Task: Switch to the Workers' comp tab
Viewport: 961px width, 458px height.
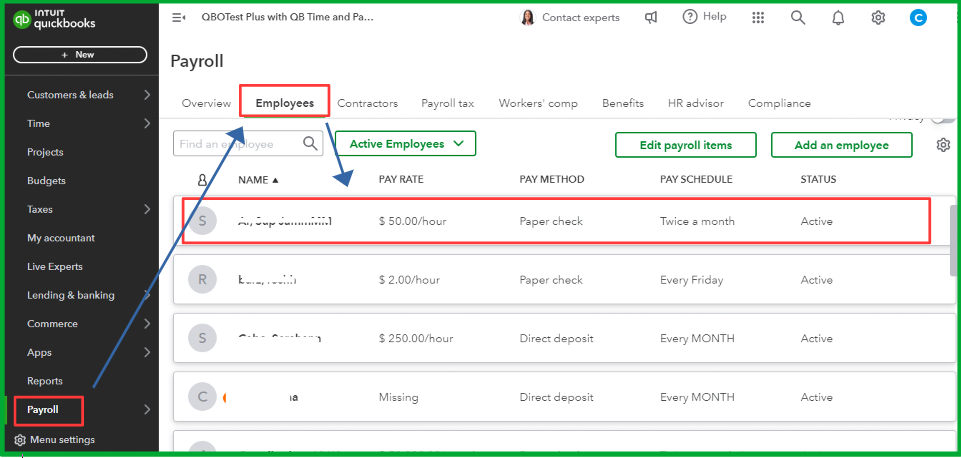Action: pyautogui.click(x=538, y=104)
